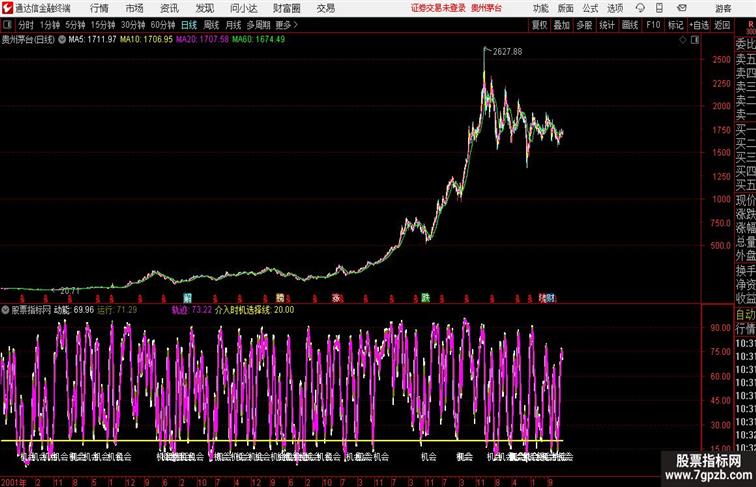Open the 资讯 menu
The width and height of the screenshot is (756, 487).
(x=169, y=8)
